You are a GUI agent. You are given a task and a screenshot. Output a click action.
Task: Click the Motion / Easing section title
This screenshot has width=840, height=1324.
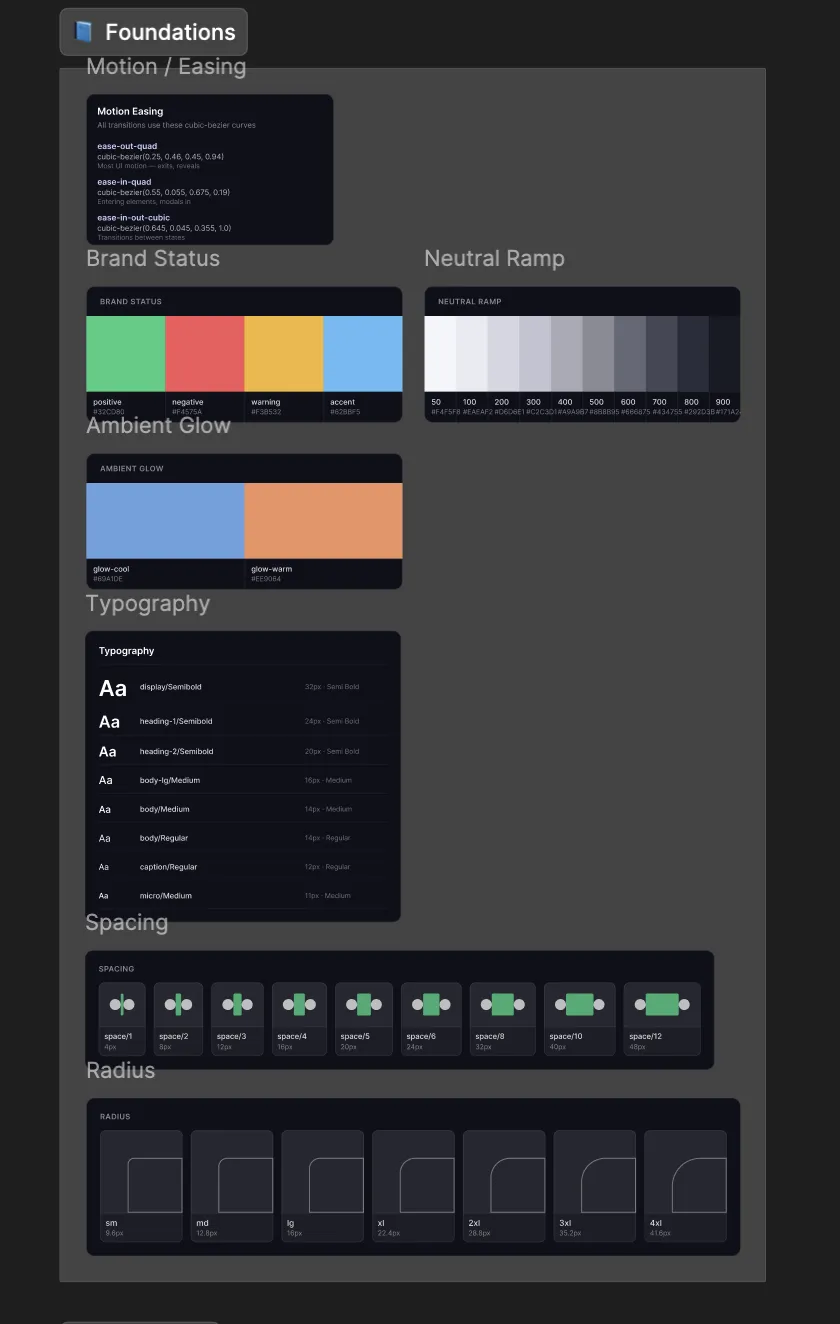(165, 66)
